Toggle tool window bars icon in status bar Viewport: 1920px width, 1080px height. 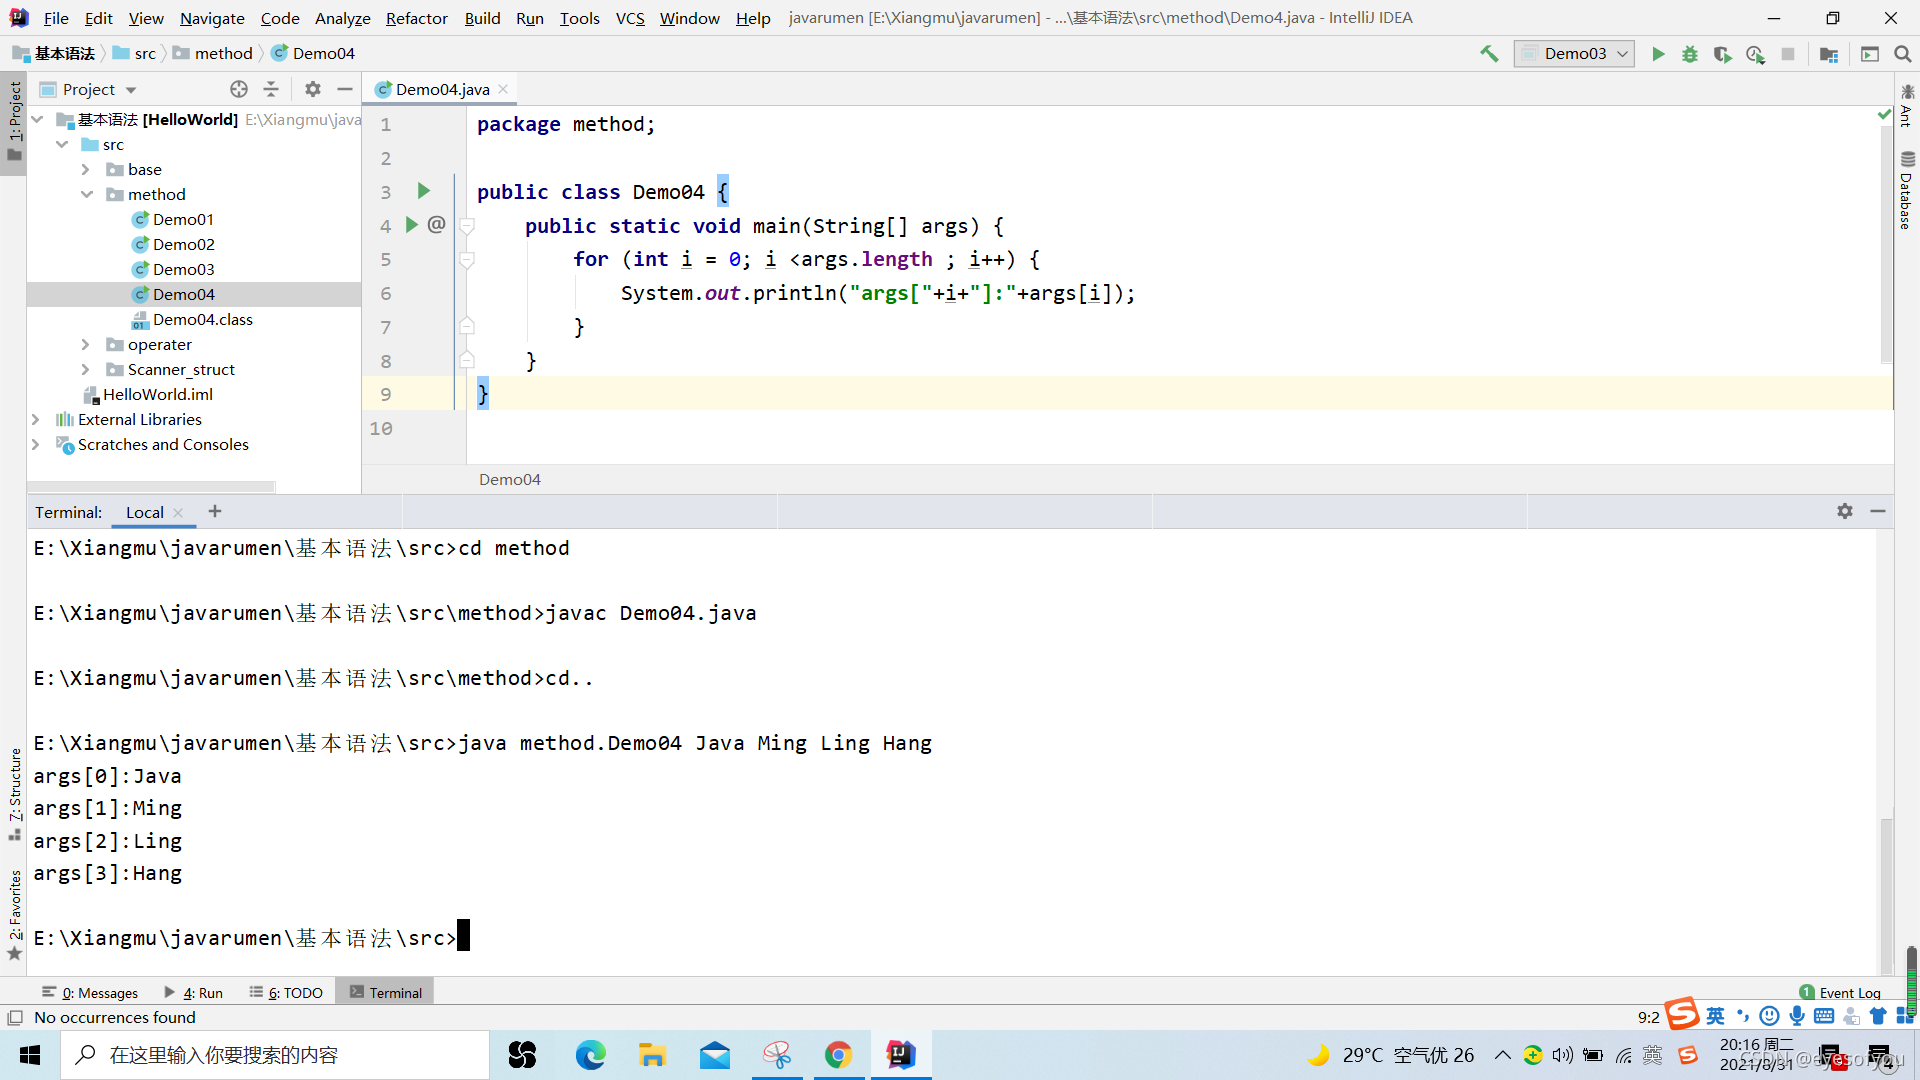pyautogui.click(x=14, y=1018)
